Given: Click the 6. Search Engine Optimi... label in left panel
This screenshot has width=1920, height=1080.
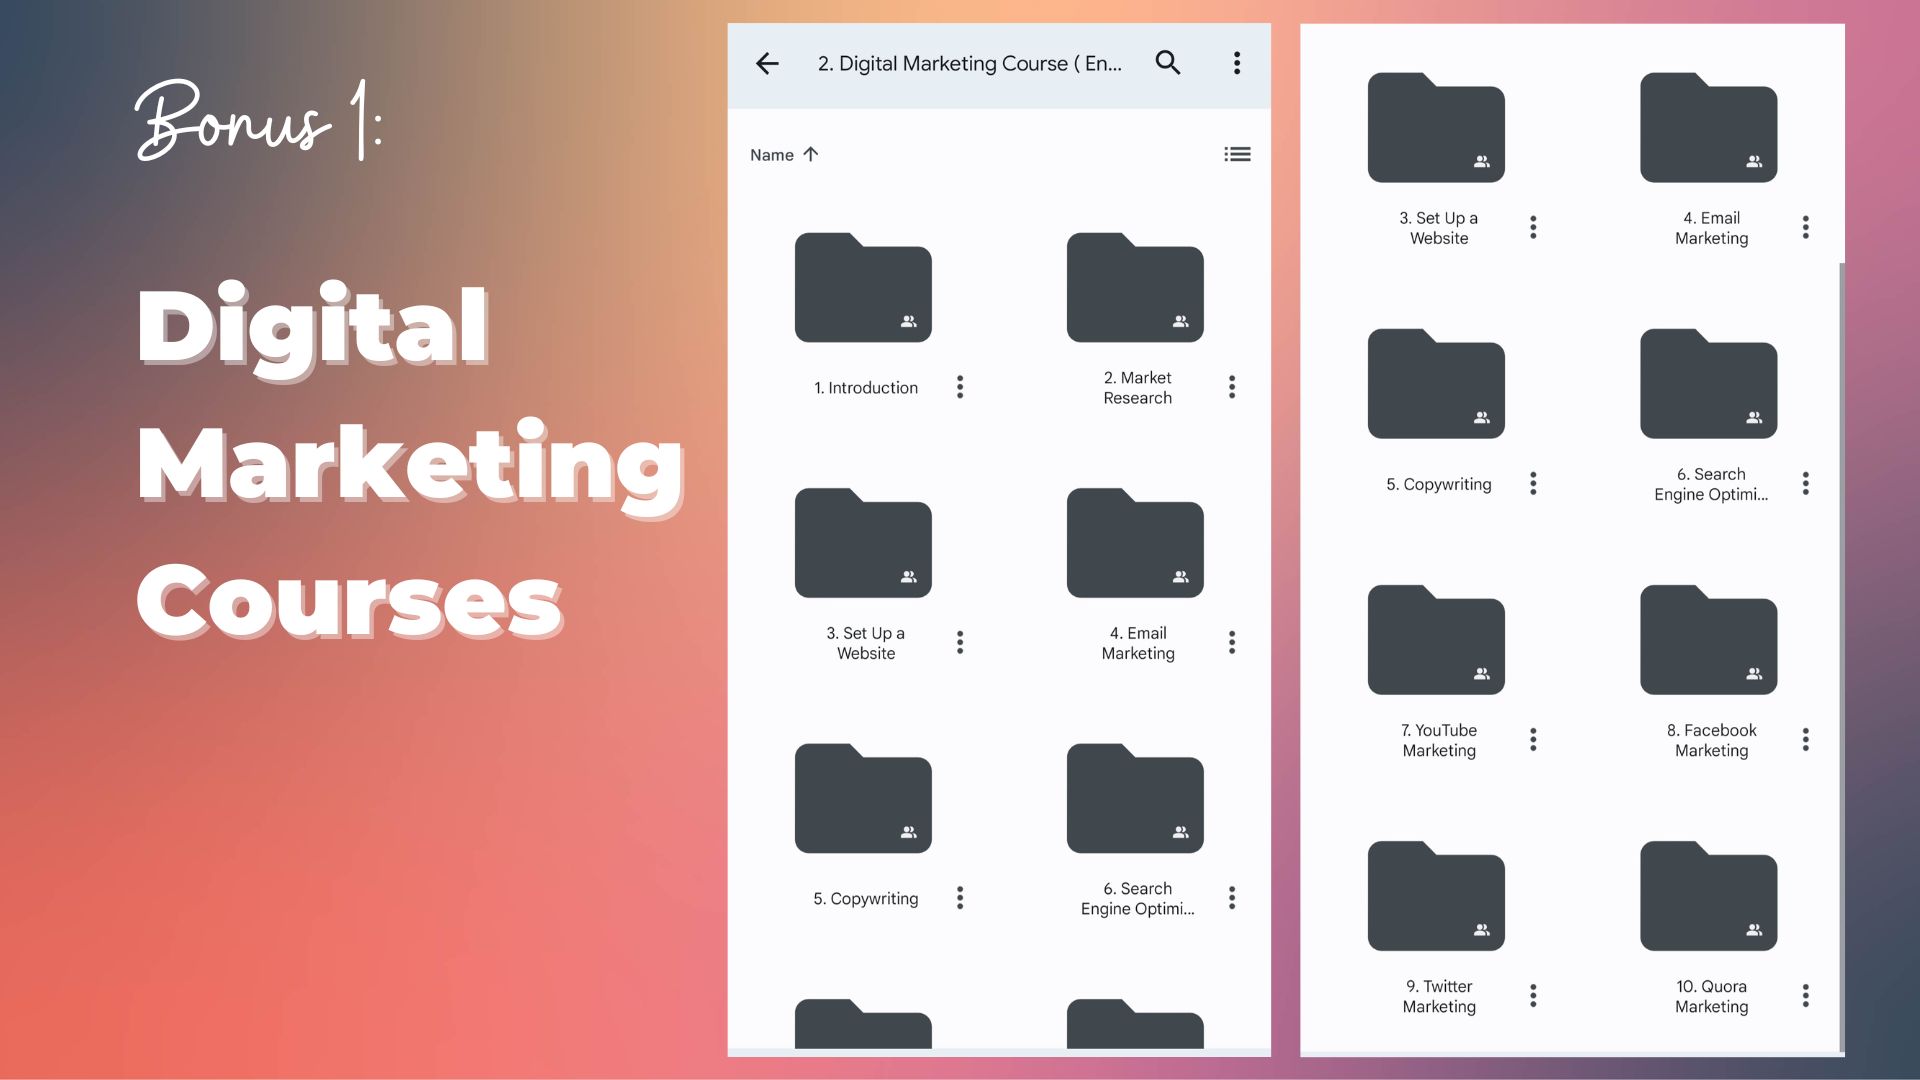Looking at the screenshot, I should [x=1137, y=898].
